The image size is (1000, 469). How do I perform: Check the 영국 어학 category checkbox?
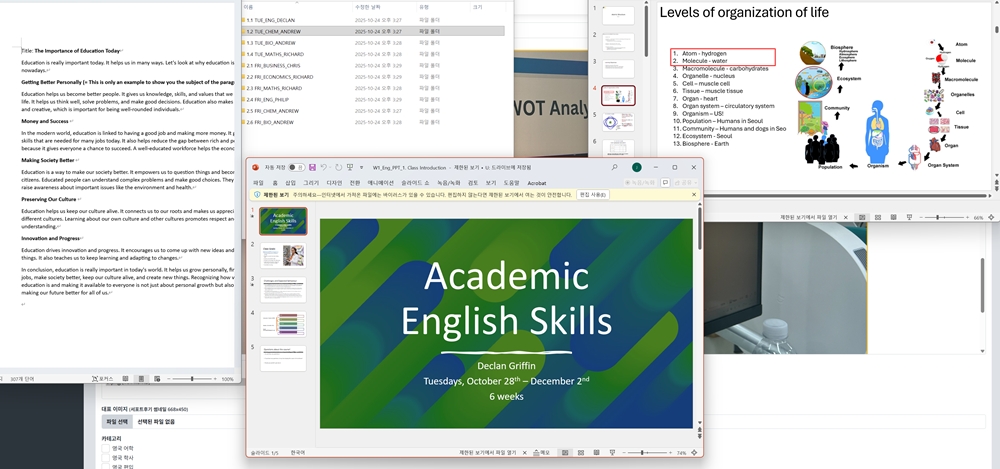(x=106, y=448)
